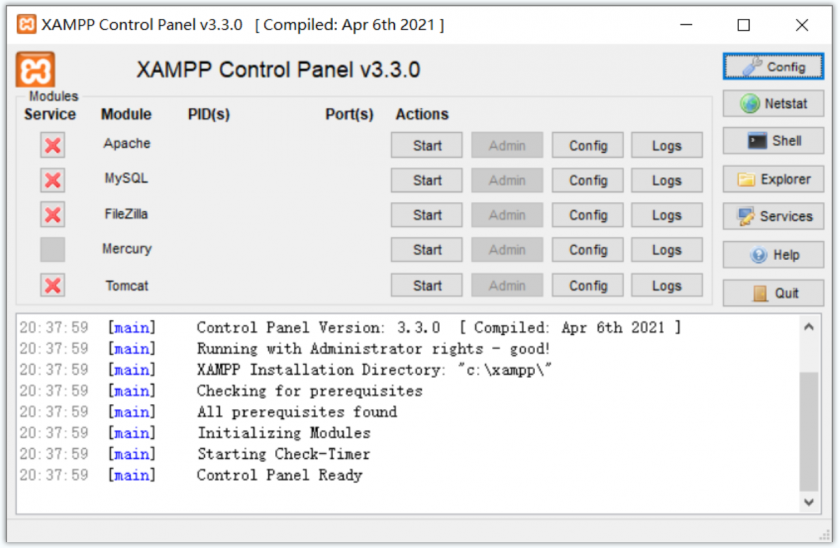Viewport: 840px width, 548px height.
Task: Click the Help button
Action: point(773,255)
